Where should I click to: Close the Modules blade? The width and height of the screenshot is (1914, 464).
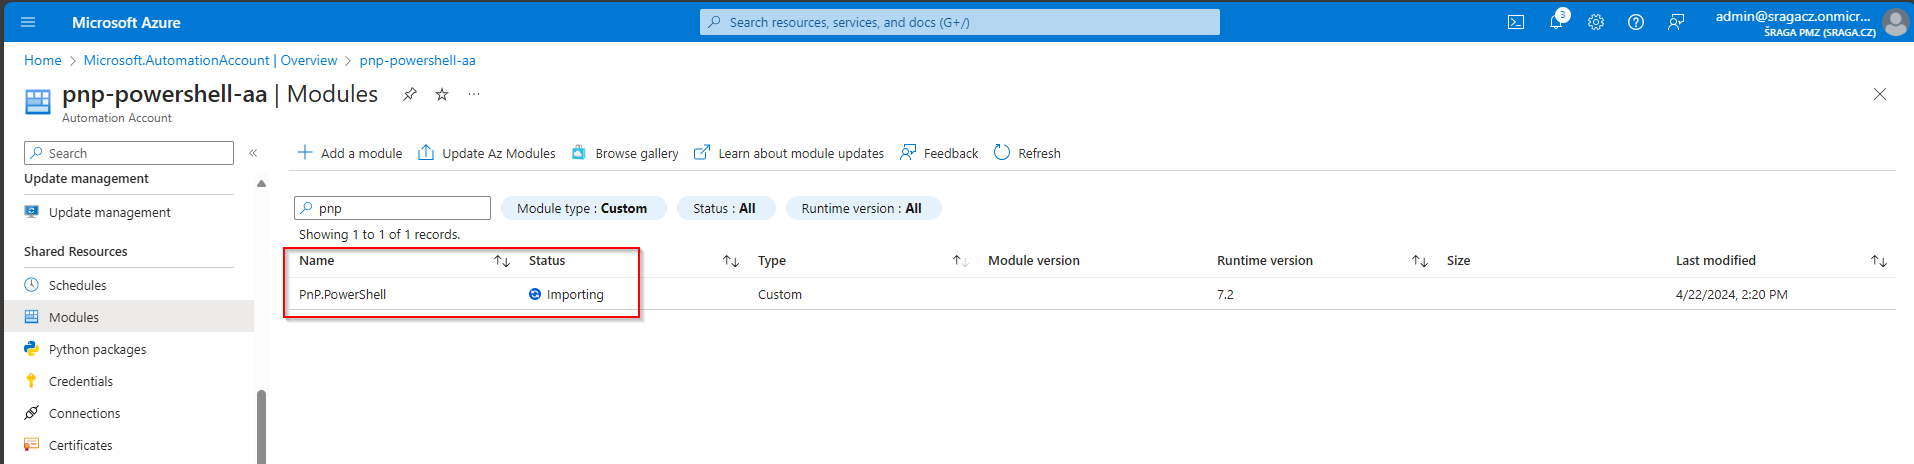pos(1880,94)
